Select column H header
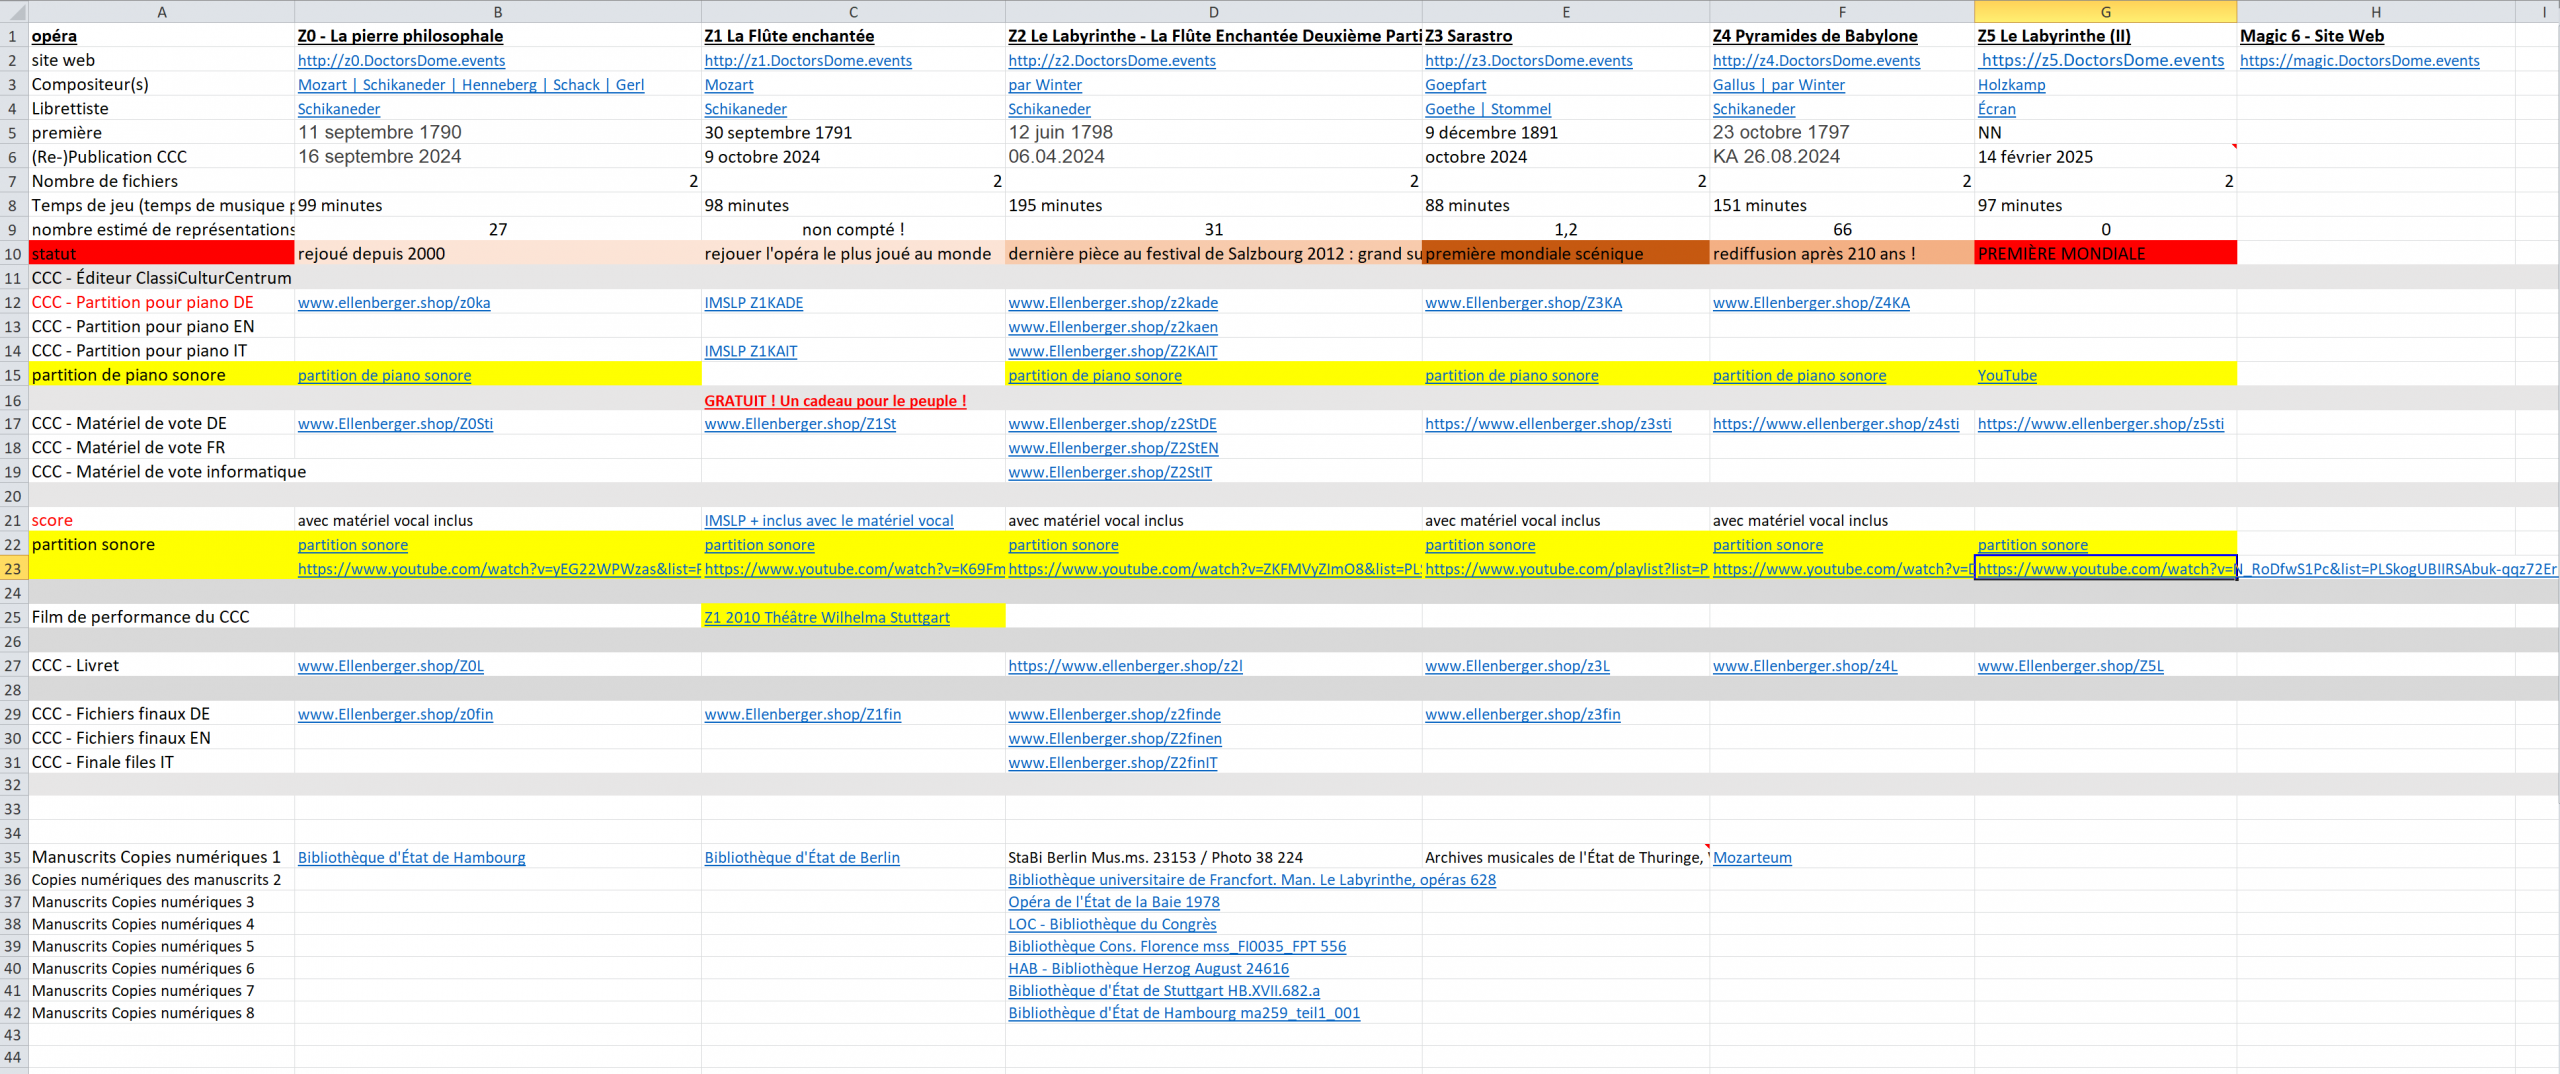The image size is (2560, 1074). point(2376,12)
